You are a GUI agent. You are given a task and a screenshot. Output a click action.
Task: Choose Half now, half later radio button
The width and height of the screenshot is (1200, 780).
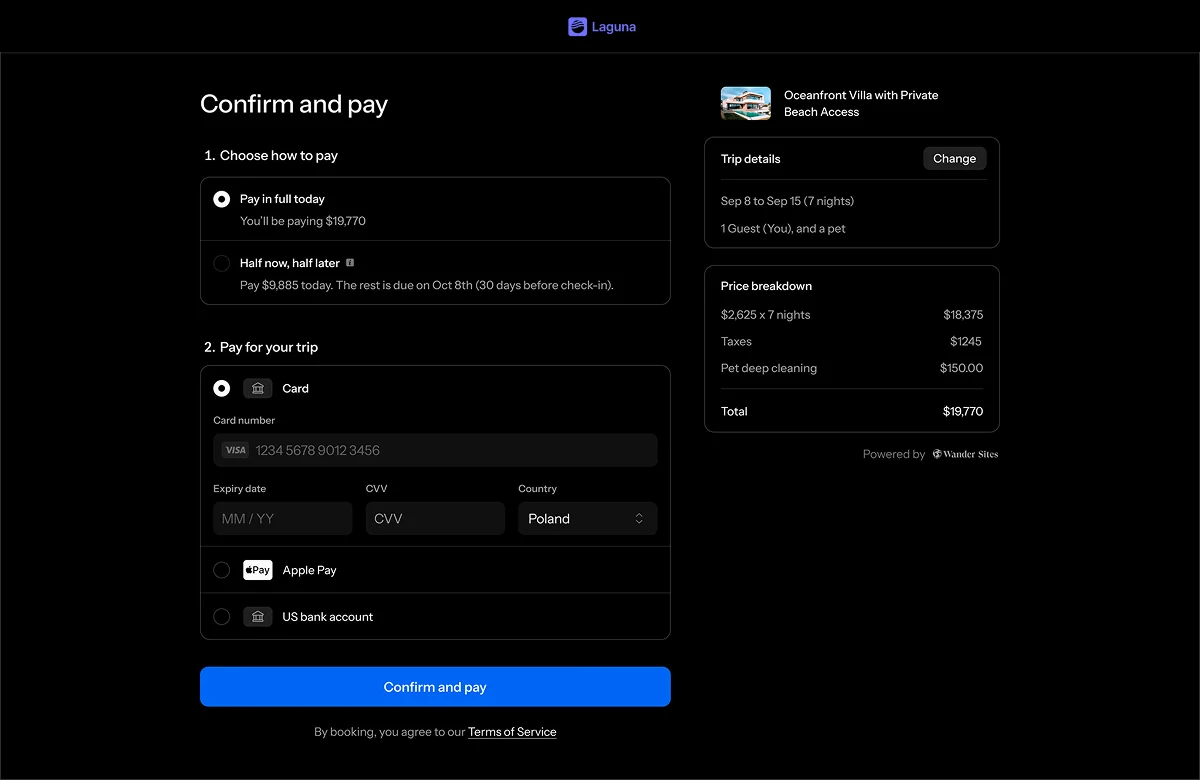[x=222, y=263]
